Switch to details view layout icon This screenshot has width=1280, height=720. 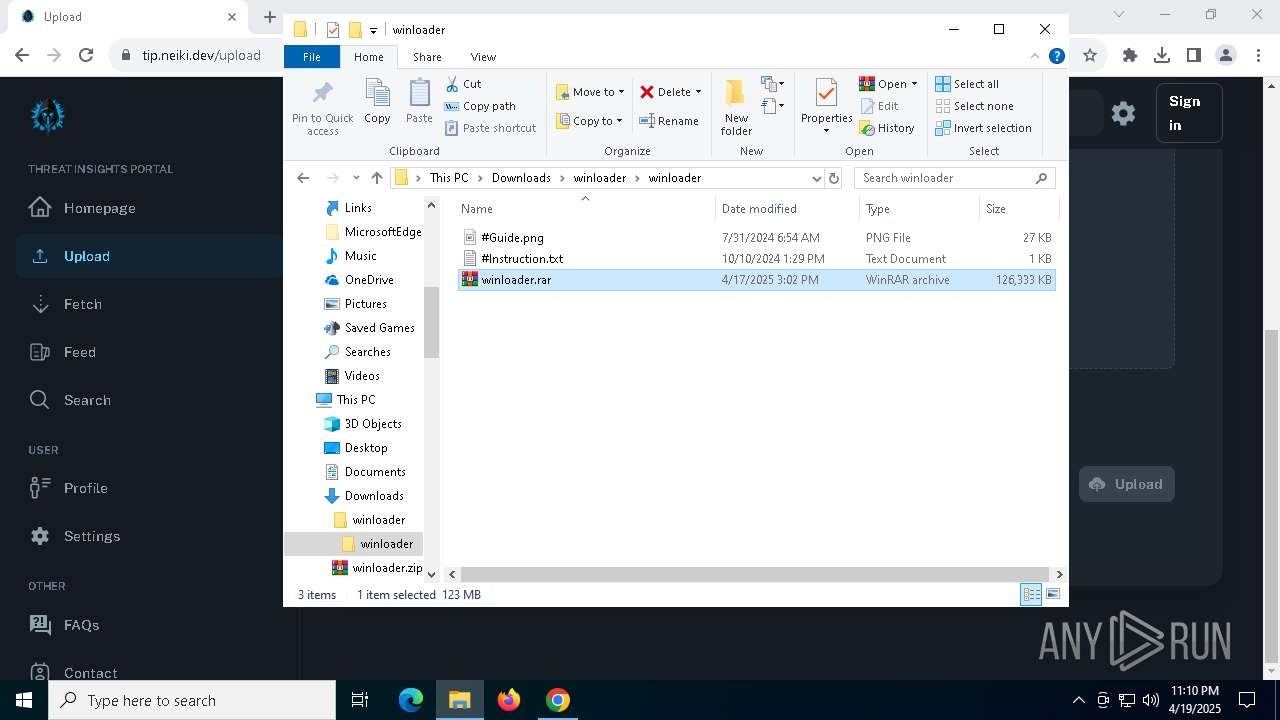pyautogui.click(x=1031, y=595)
